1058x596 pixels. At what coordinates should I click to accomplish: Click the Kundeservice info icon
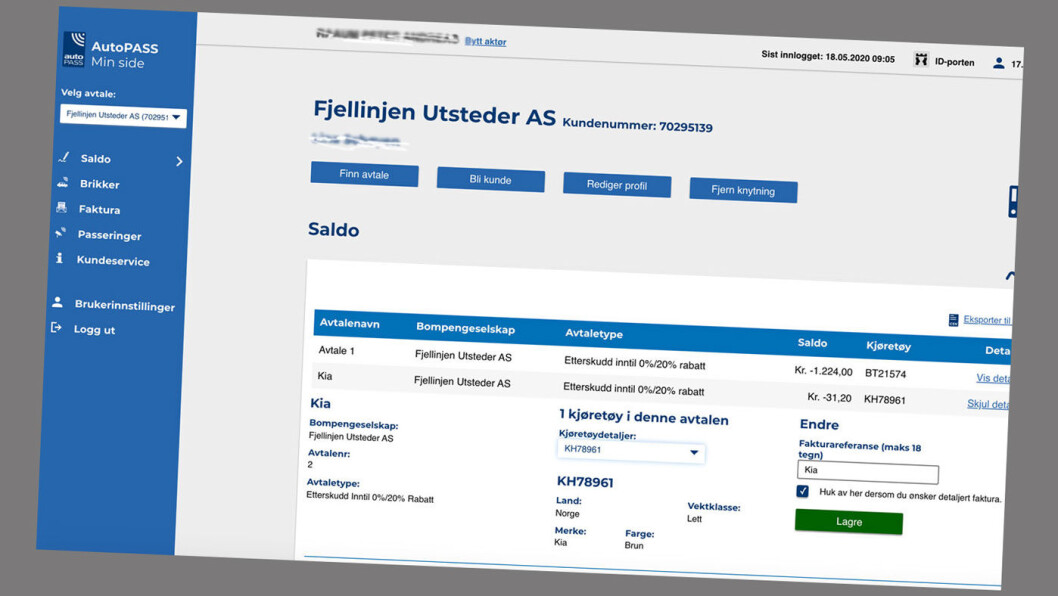pyautogui.click(x=59, y=258)
